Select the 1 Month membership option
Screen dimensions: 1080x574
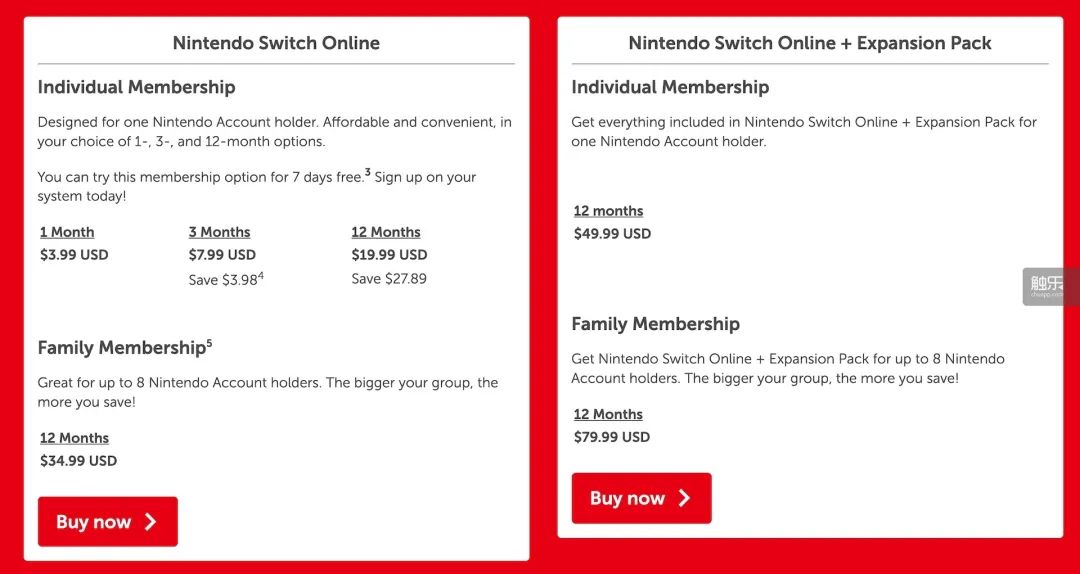(67, 232)
